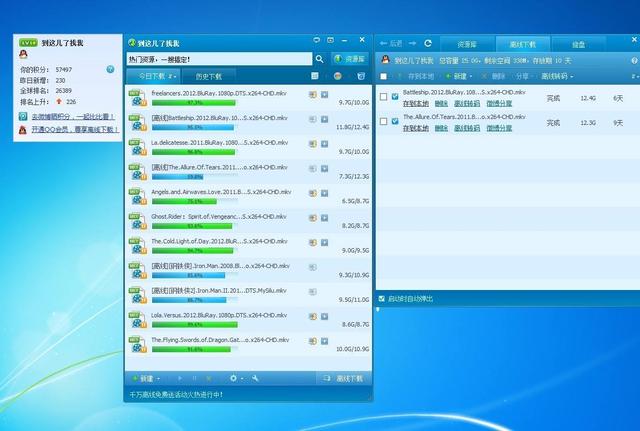Click 离线转码 link under Battleship.2012
640x431 pixels.
(x=467, y=104)
